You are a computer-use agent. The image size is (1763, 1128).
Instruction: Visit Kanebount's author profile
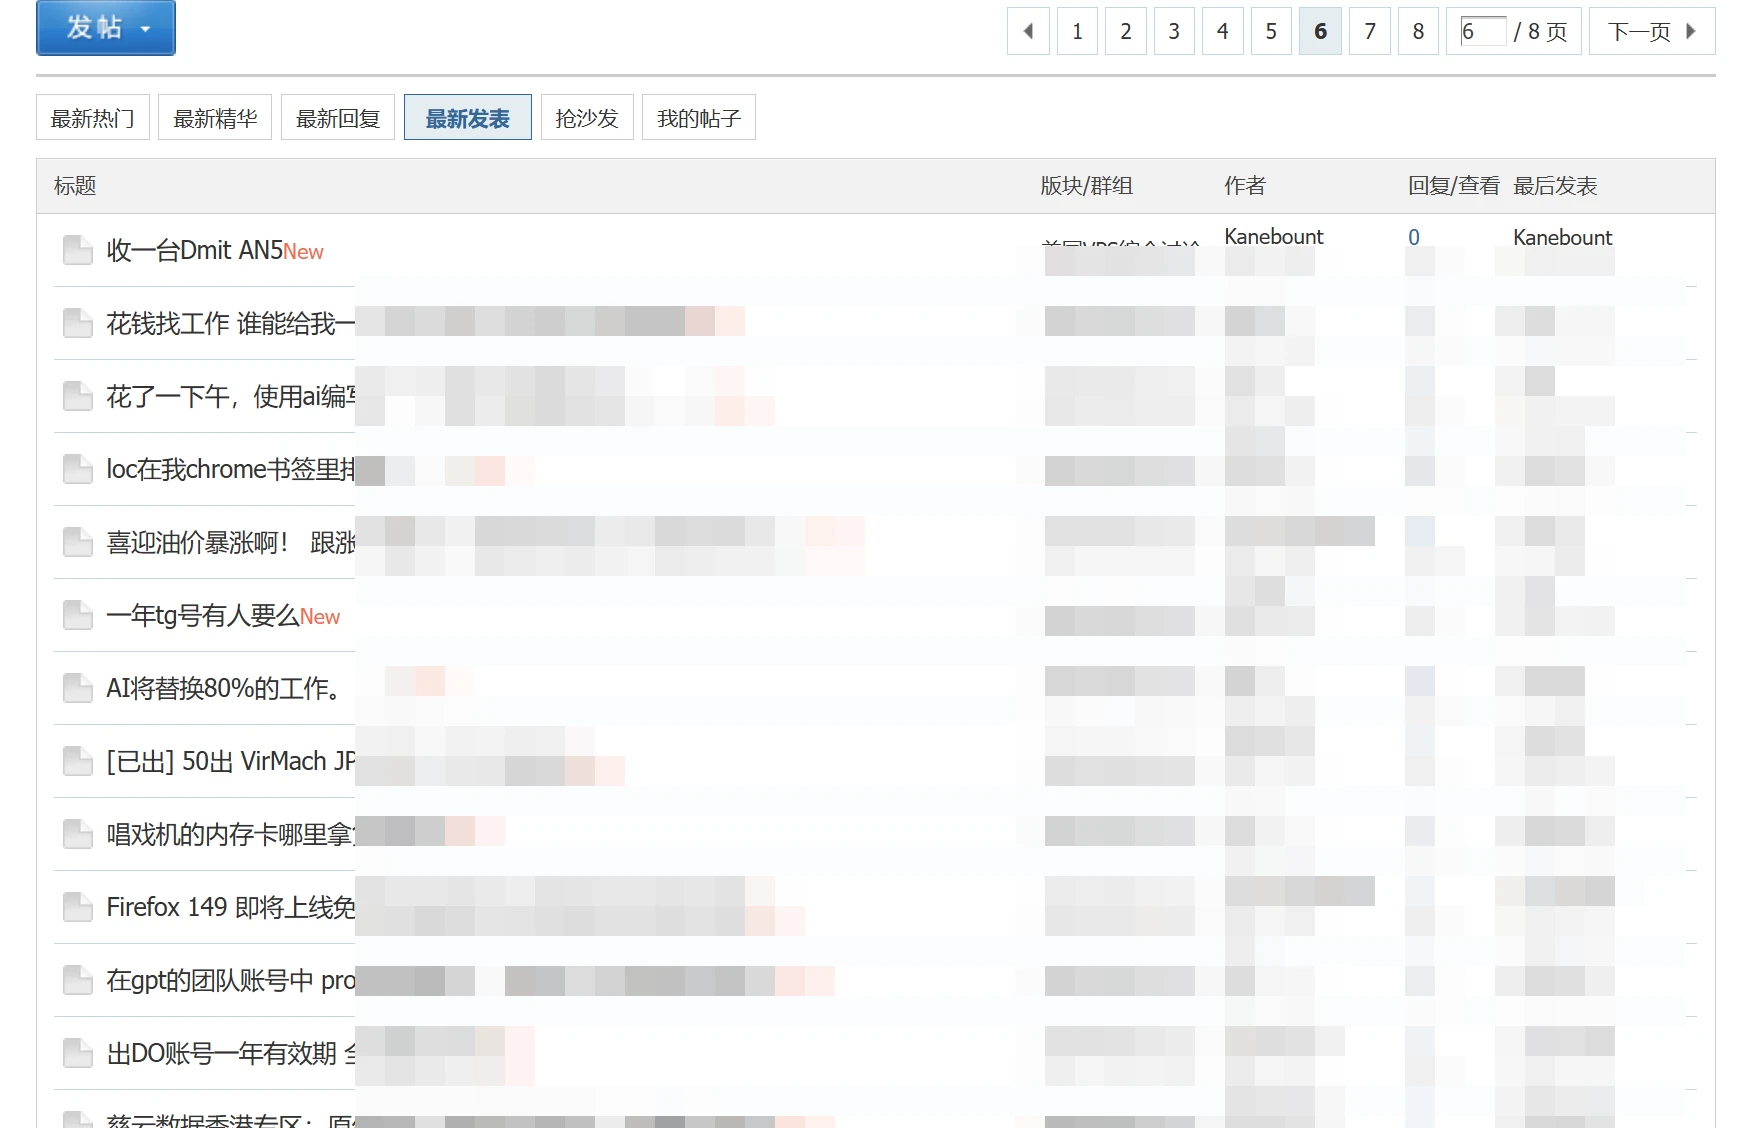tap(1273, 237)
